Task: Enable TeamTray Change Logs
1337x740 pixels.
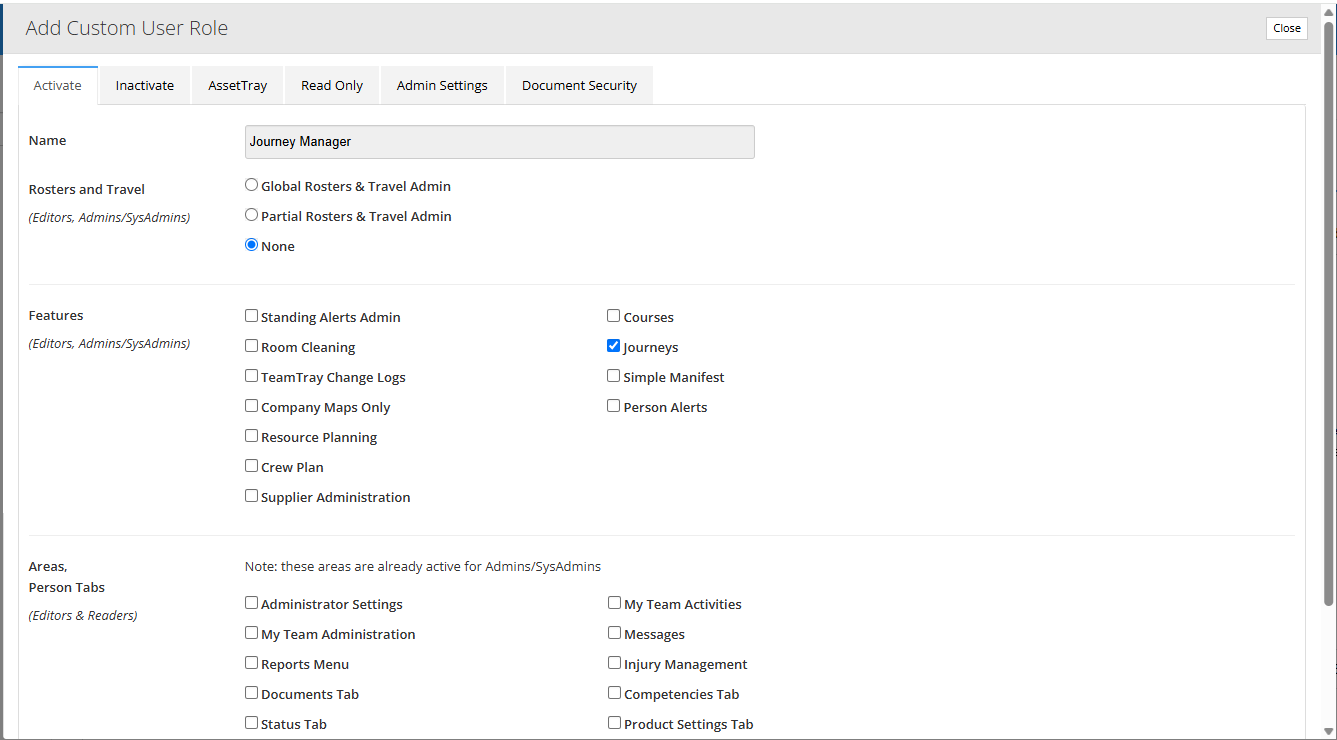Action: click(x=251, y=375)
